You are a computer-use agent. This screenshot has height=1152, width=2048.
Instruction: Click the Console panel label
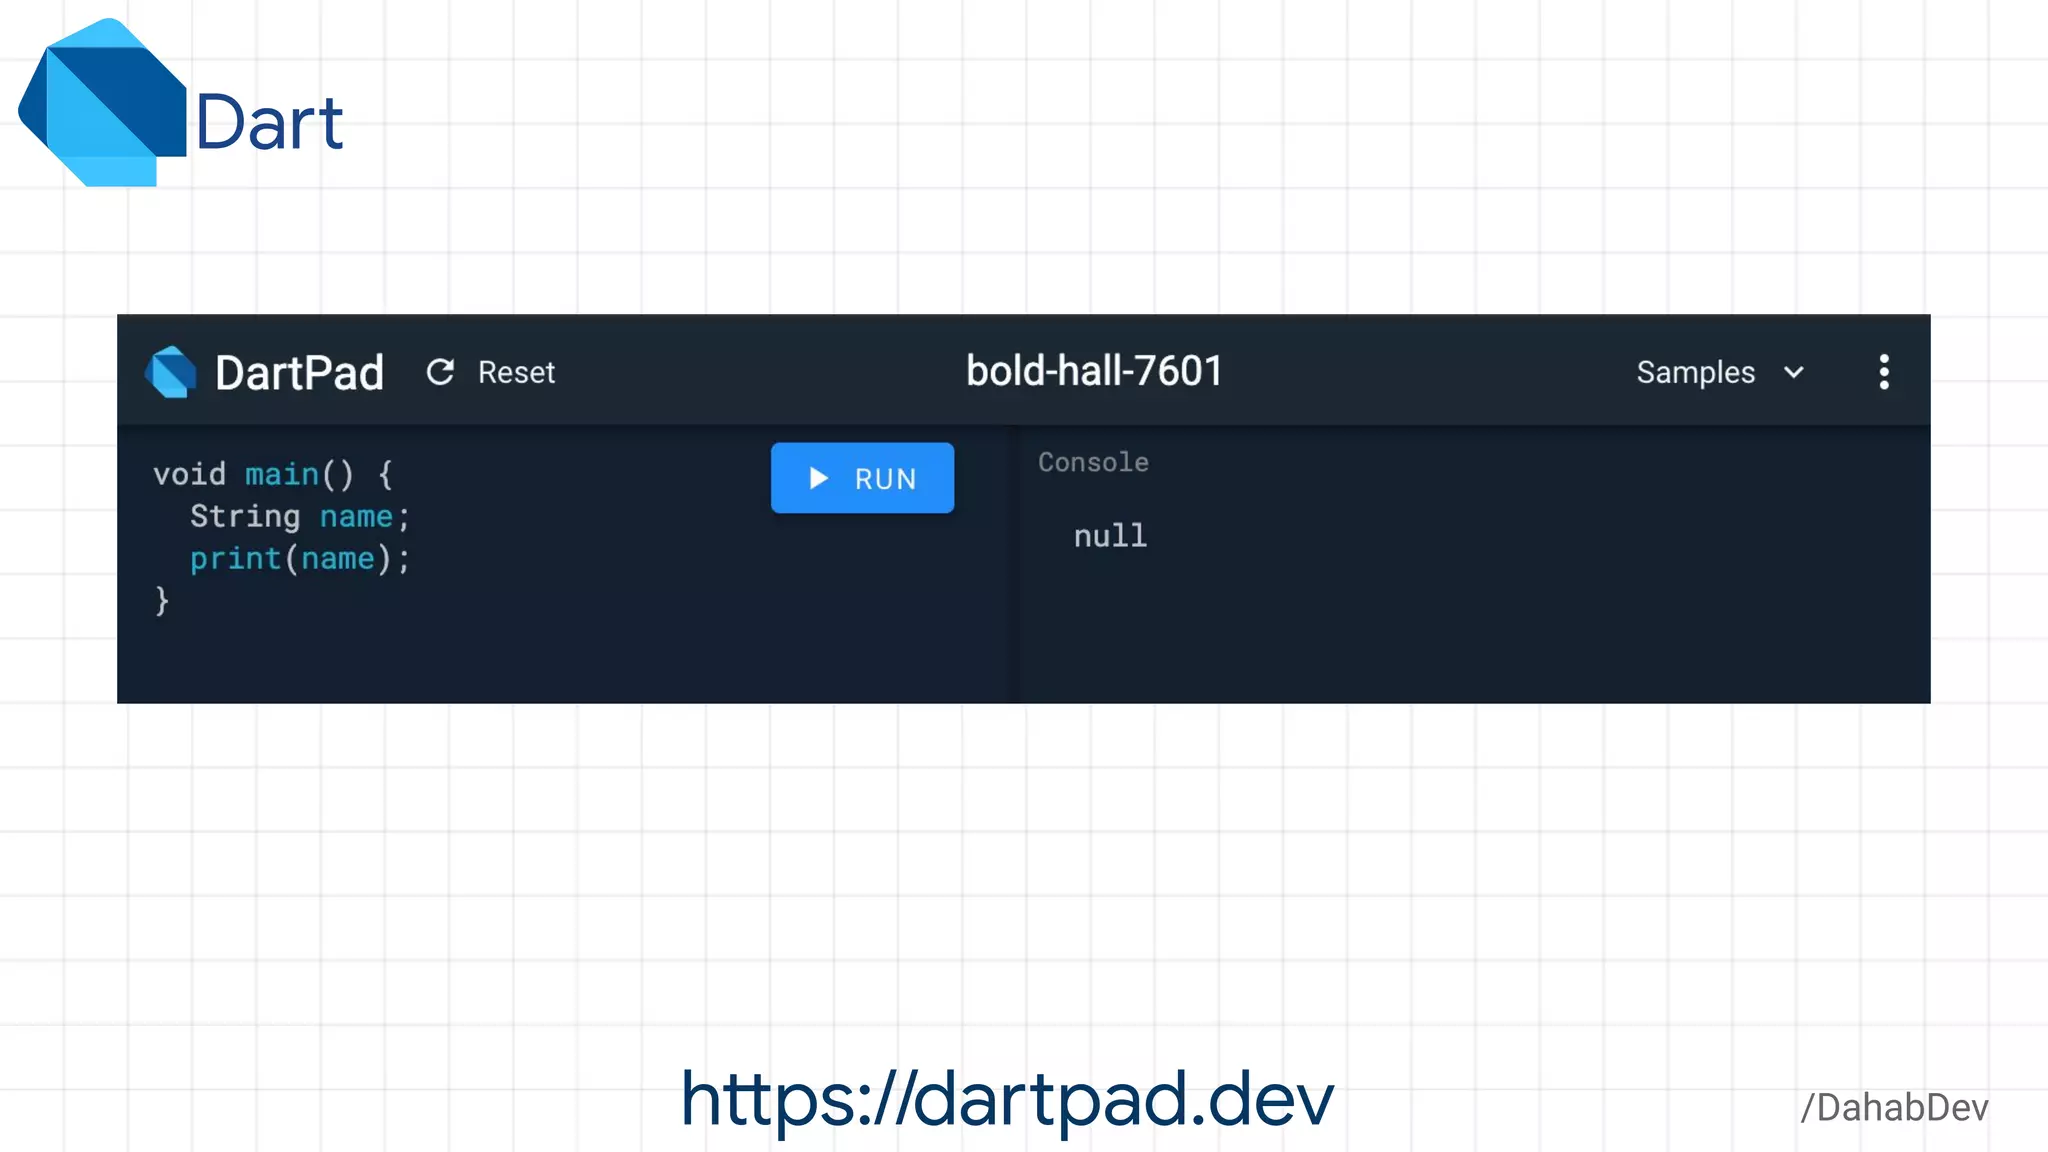[x=1093, y=462]
